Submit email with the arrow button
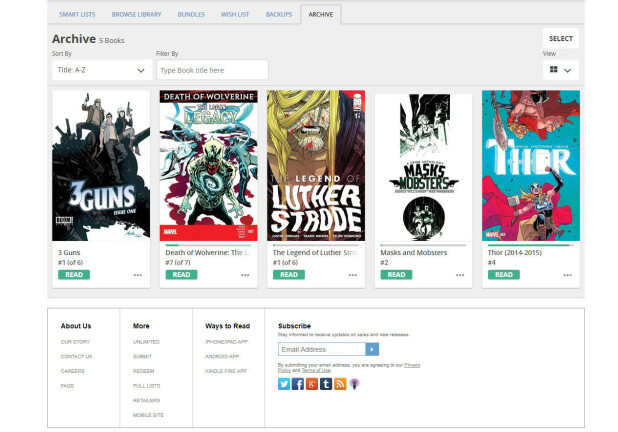618x432 pixels. coord(372,349)
